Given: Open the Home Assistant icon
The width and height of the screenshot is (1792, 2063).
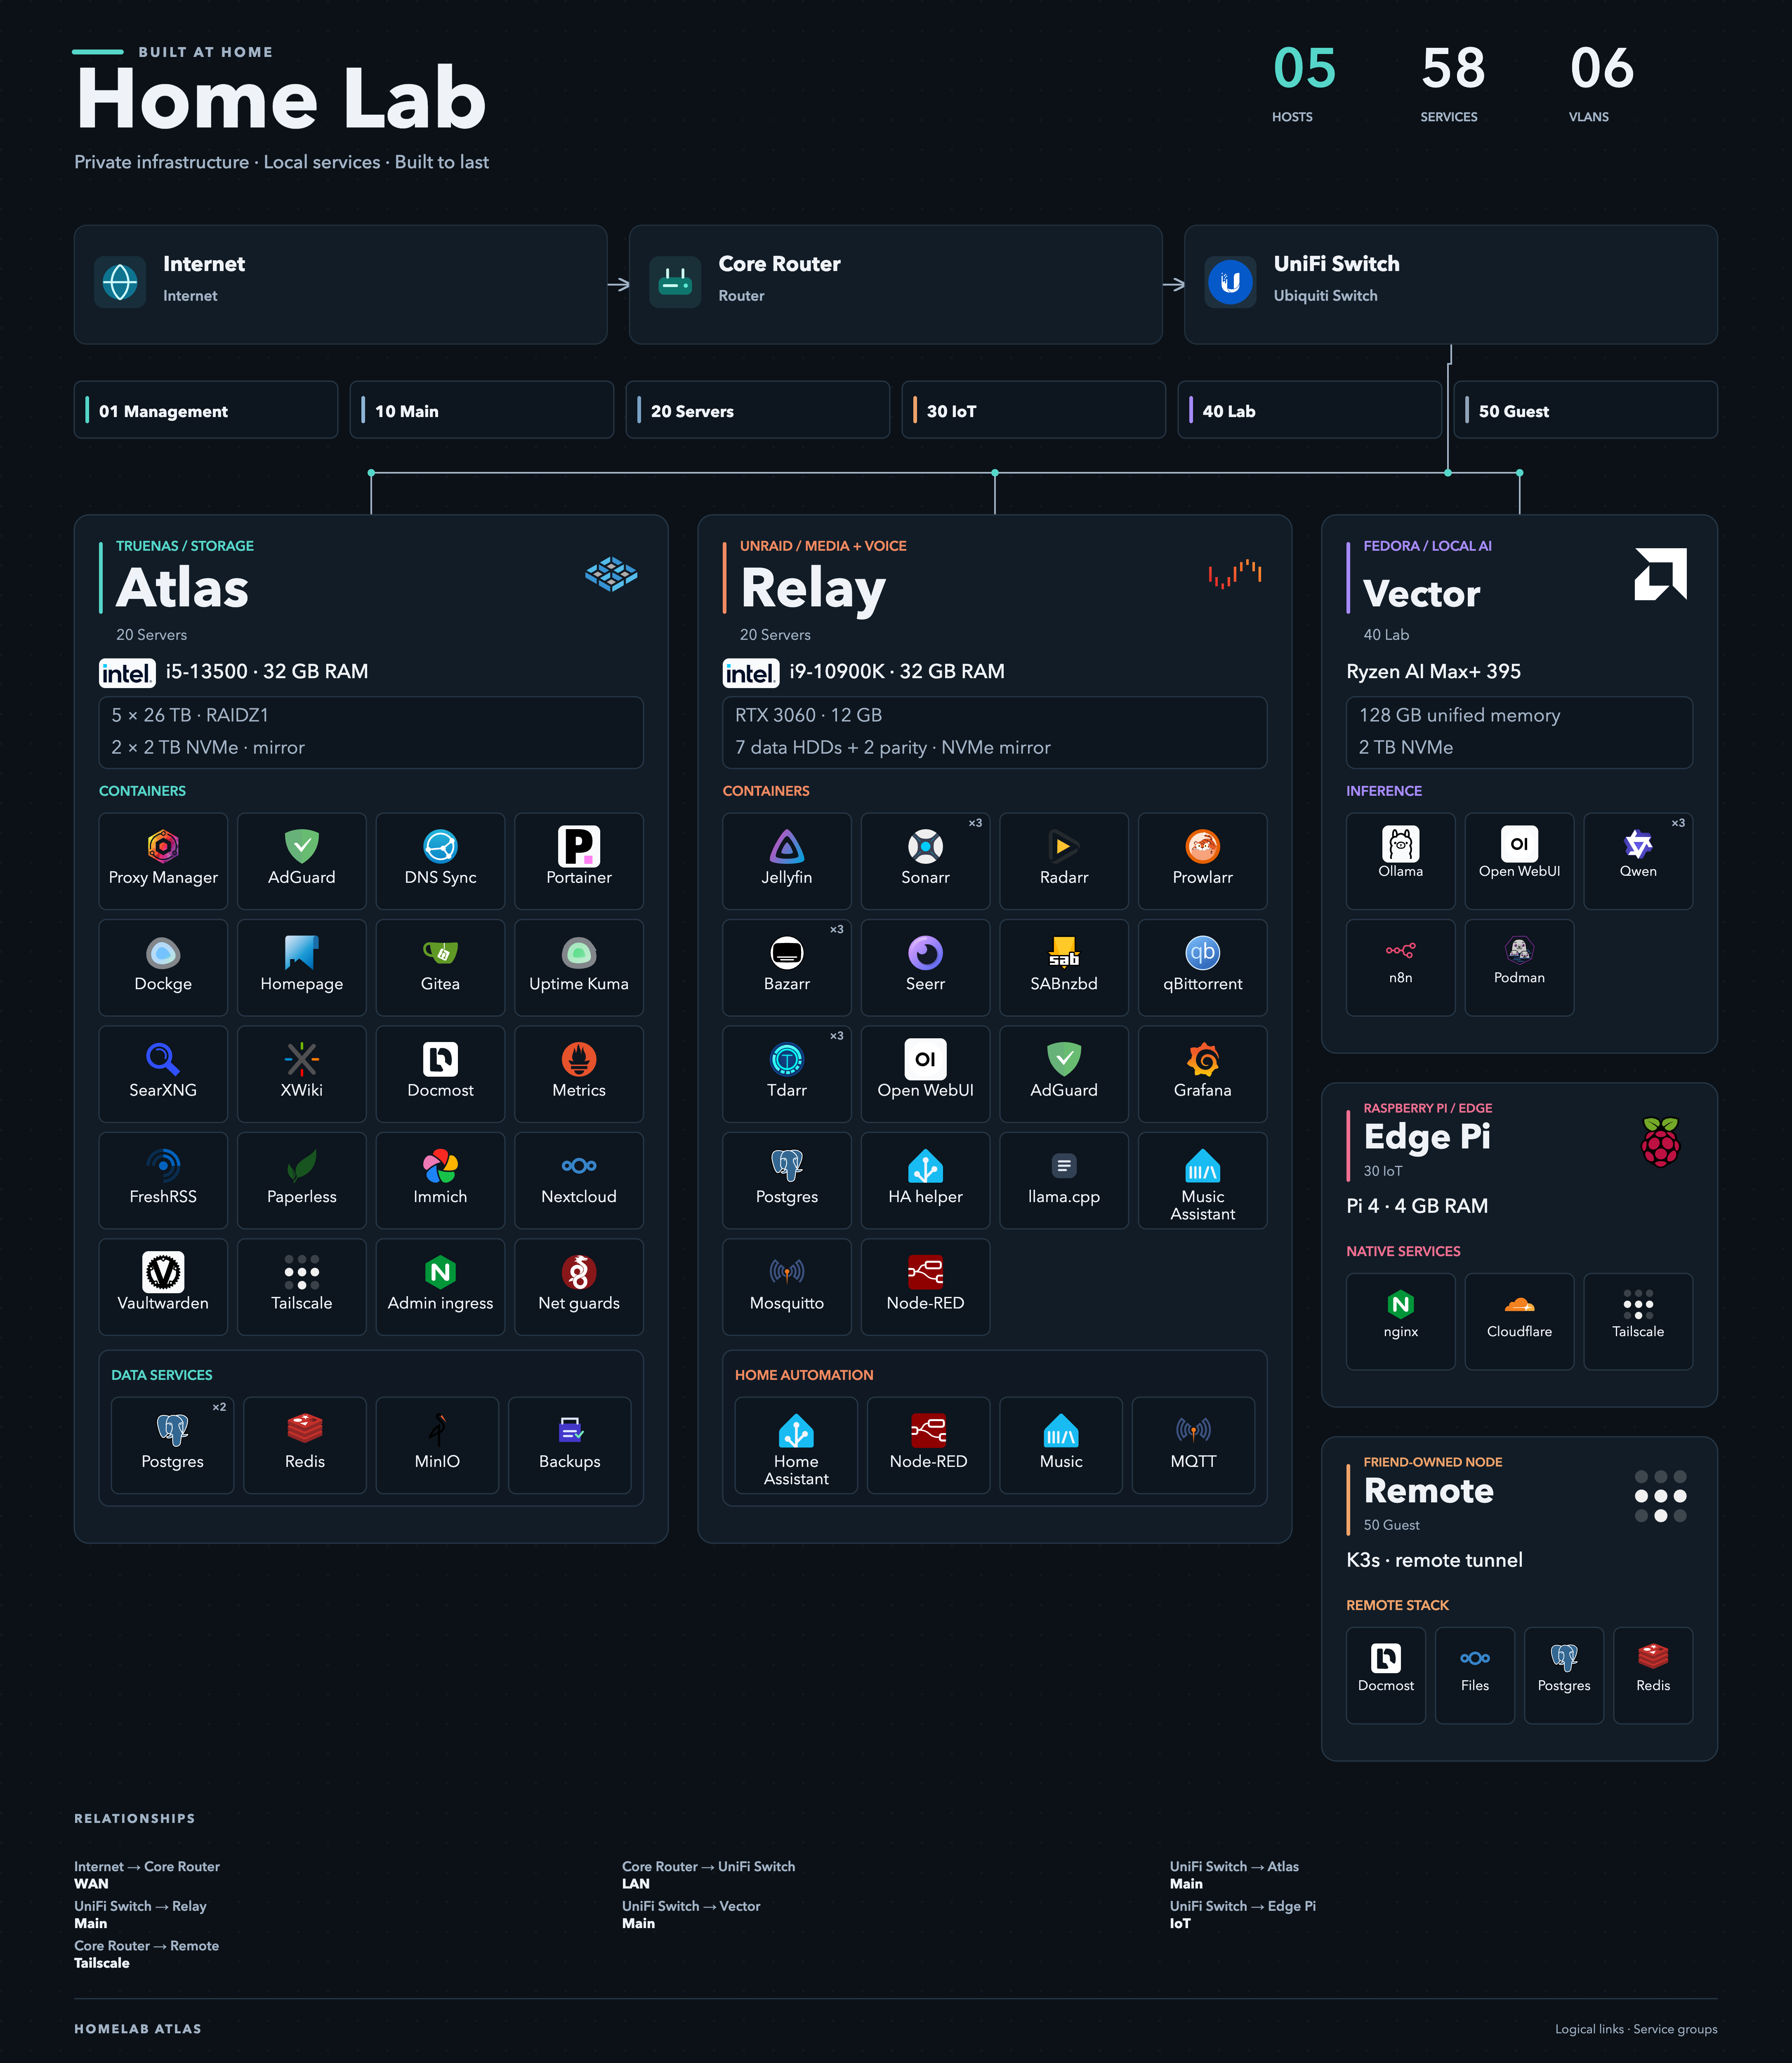Looking at the screenshot, I should (796, 1430).
